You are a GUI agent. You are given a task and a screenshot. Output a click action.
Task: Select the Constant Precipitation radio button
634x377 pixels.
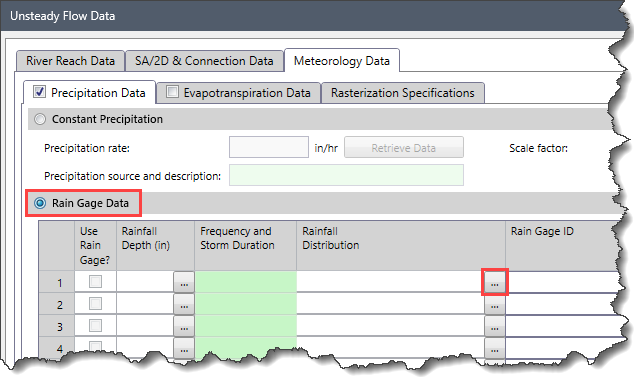pyautogui.click(x=40, y=119)
